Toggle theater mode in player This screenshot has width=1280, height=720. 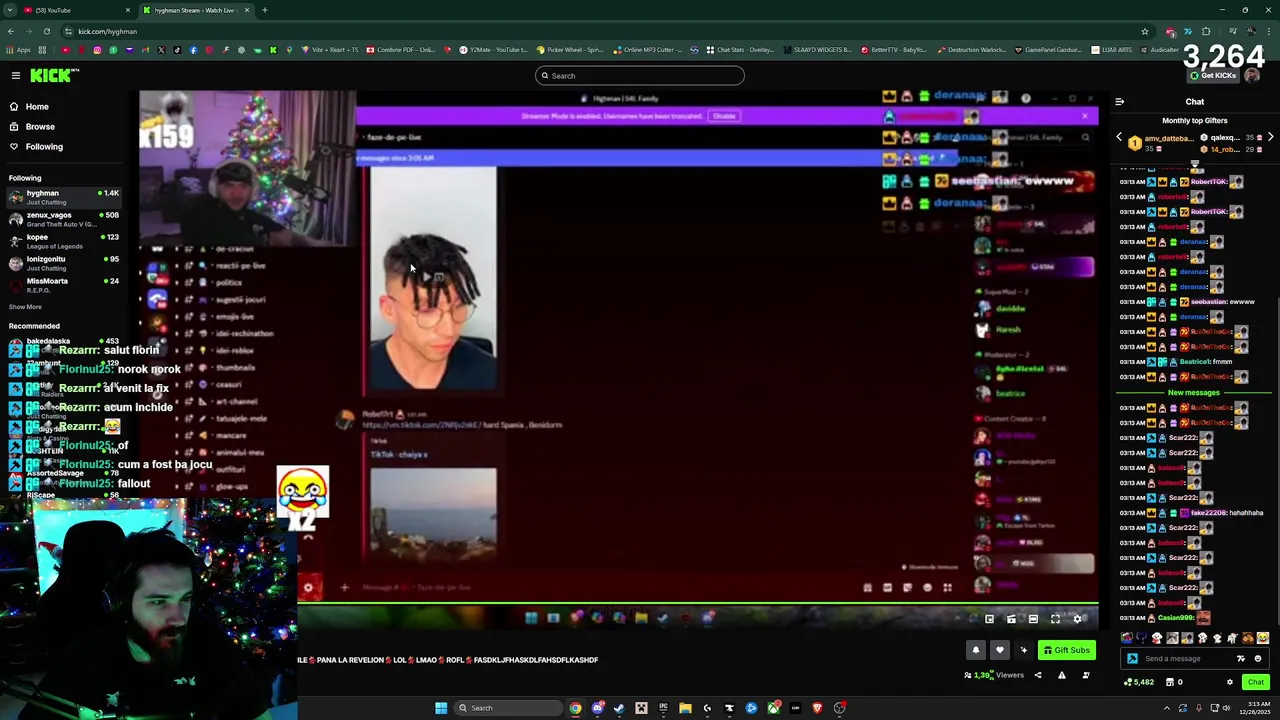(x=1033, y=619)
